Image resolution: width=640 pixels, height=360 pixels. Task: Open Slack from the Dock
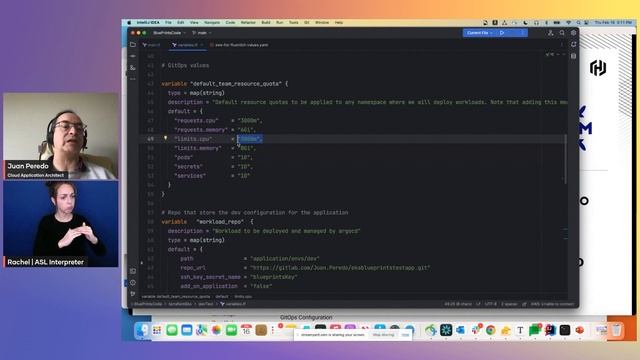(476, 330)
